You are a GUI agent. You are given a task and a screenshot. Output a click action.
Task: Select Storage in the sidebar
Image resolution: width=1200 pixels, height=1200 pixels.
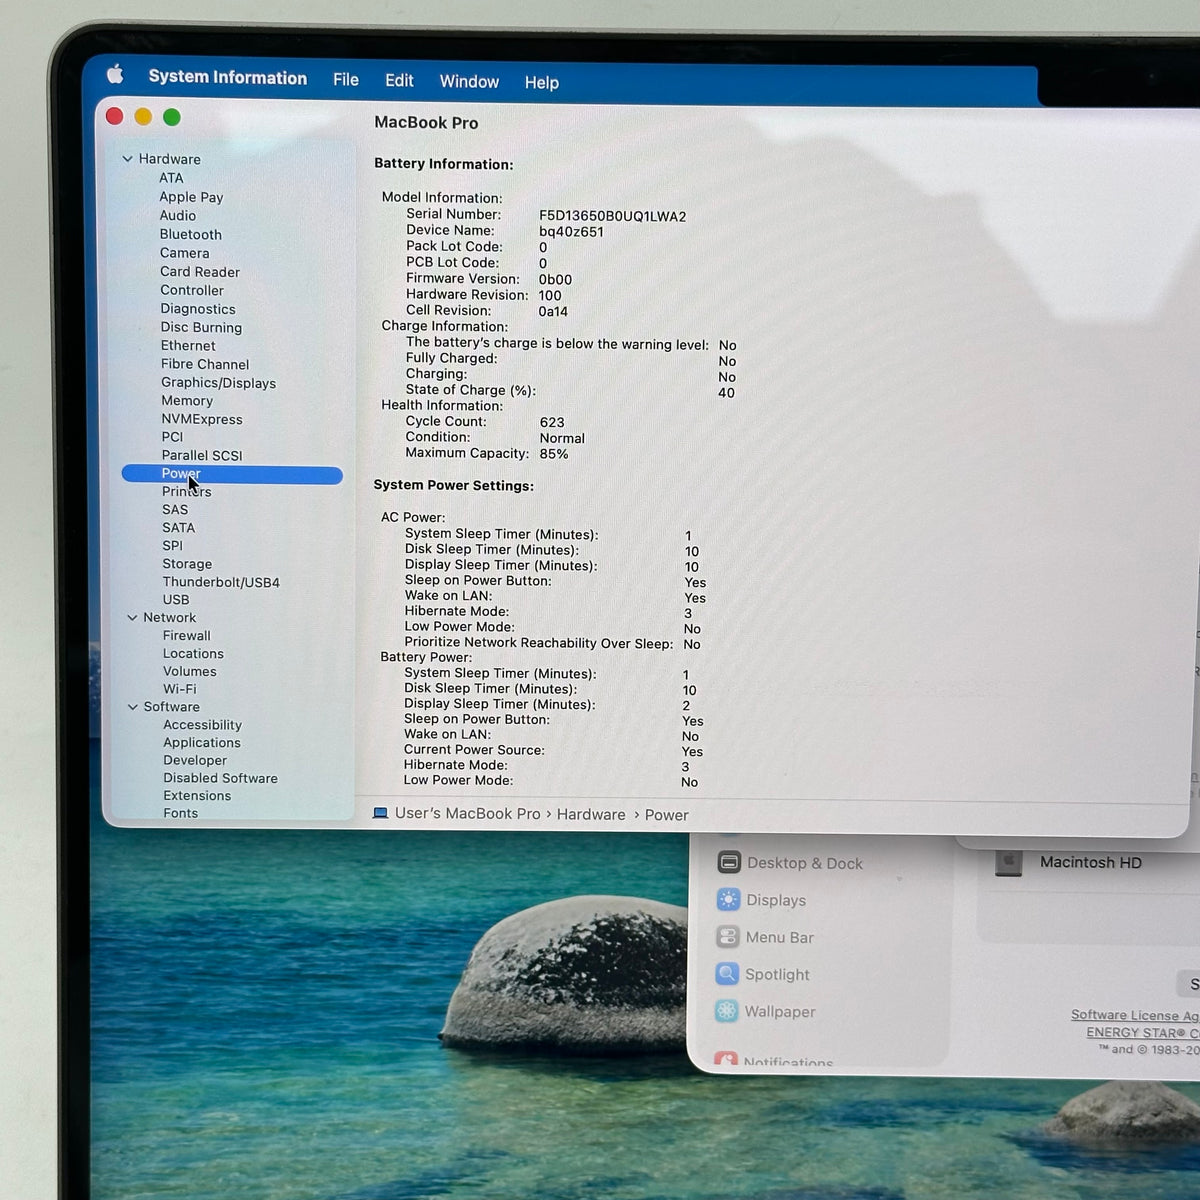coord(187,564)
